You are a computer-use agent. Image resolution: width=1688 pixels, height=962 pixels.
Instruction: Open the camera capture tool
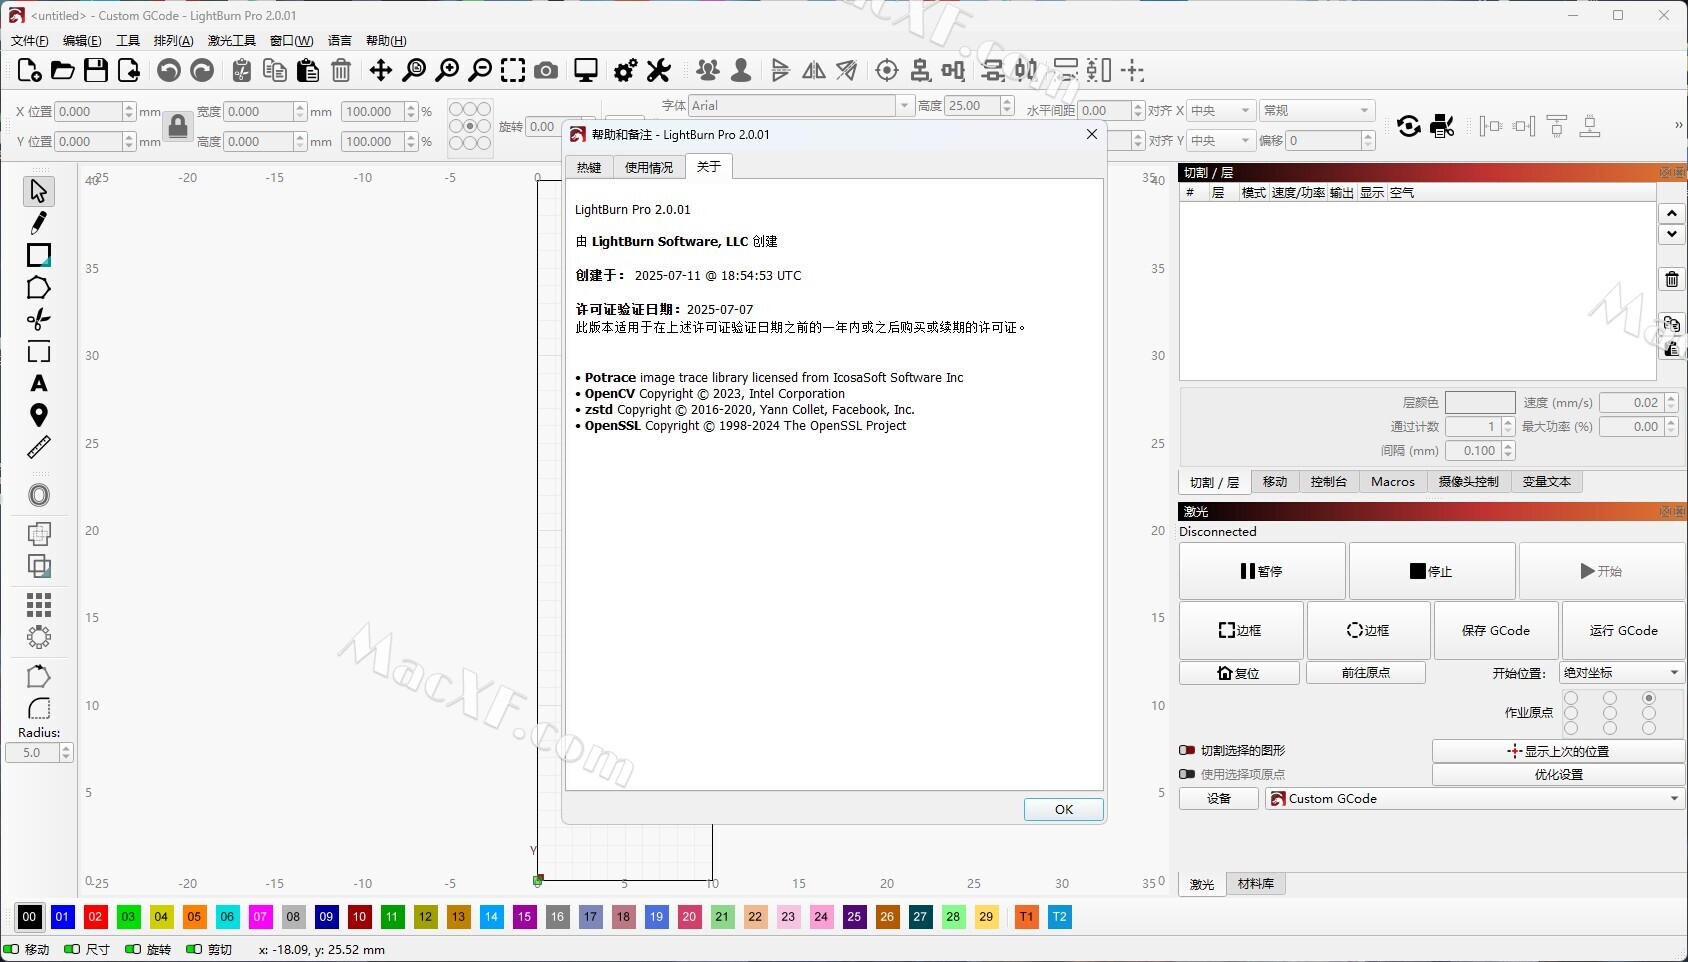(x=546, y=70)
